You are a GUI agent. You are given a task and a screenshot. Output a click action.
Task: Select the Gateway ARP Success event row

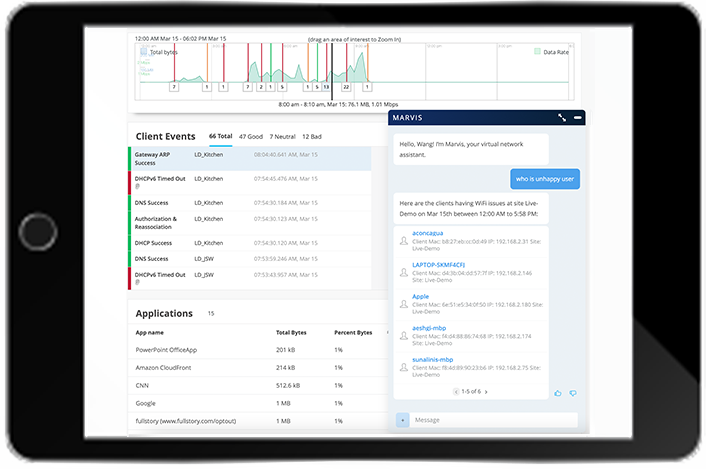pyautogui.click(x=248, y=159)
